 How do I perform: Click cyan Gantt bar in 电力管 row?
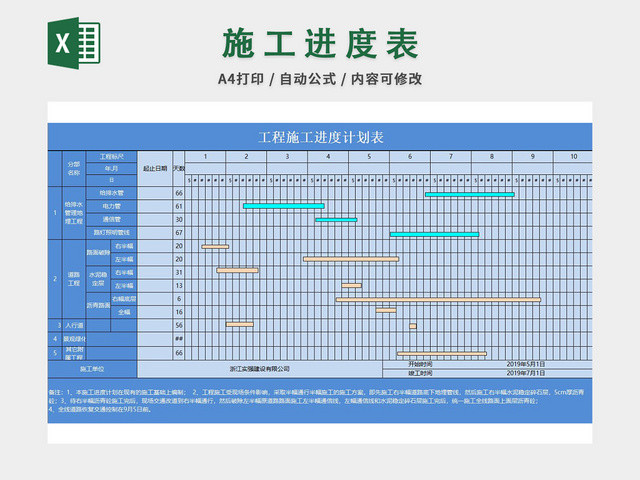pos(284,206)
